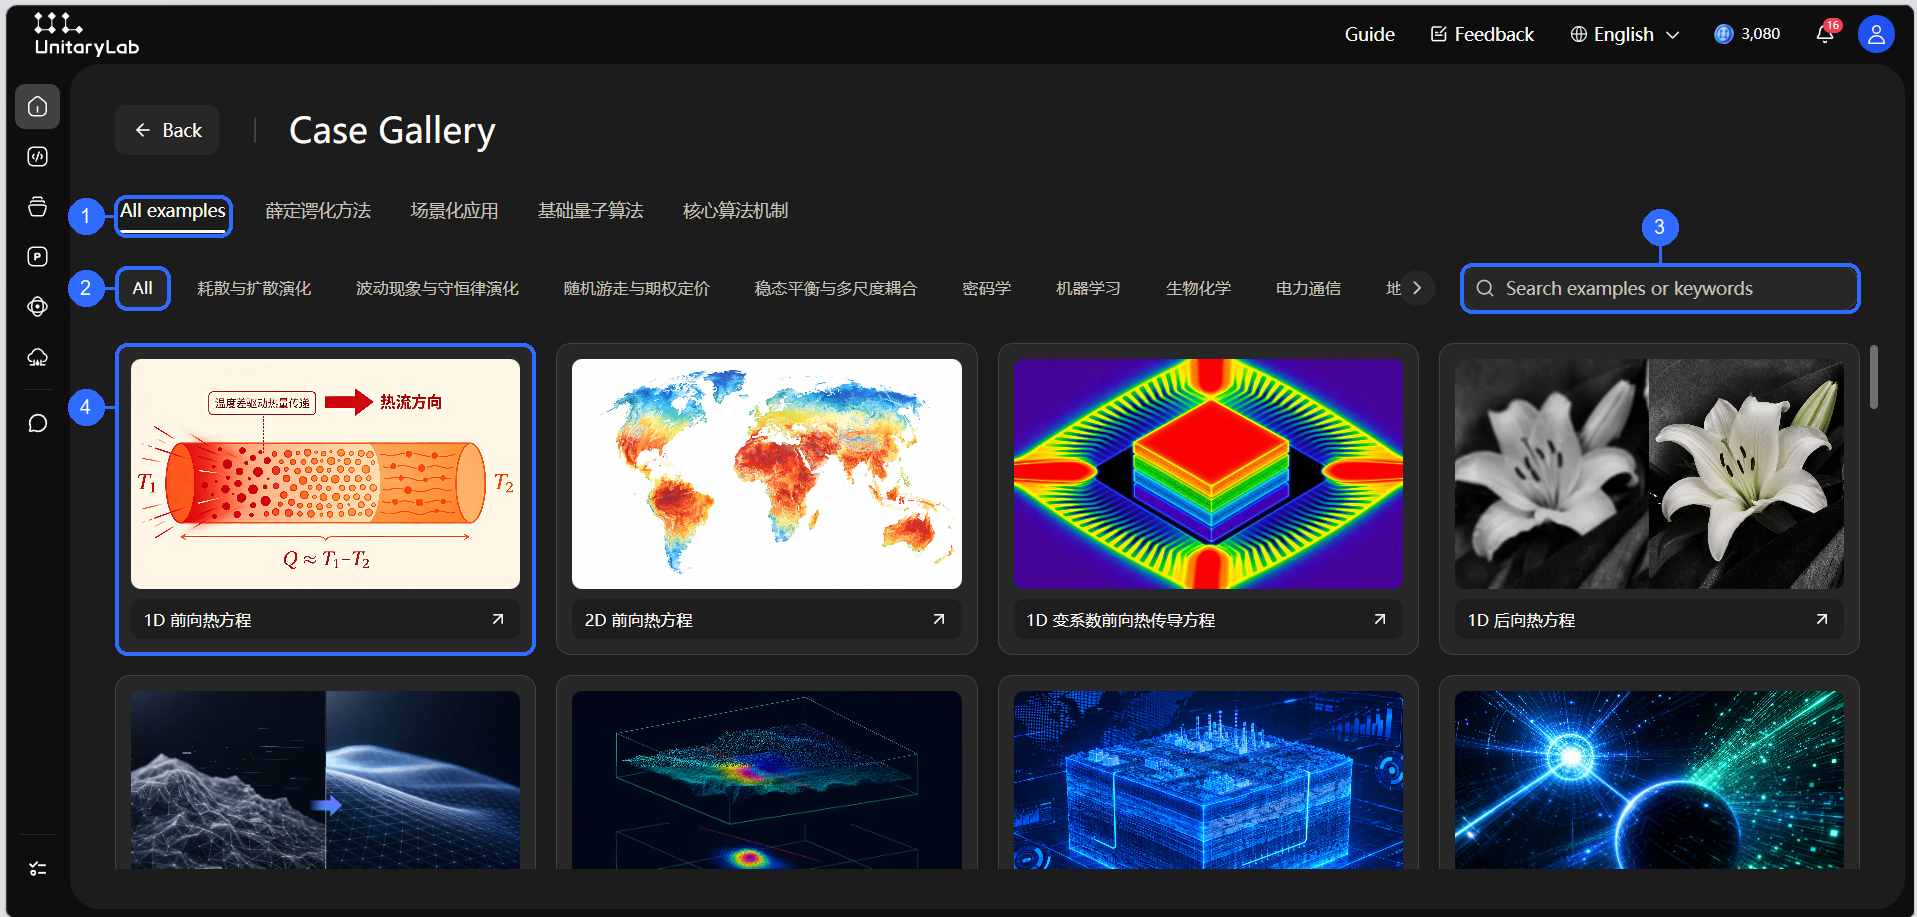Go back with the Back button
The height and width of the screenshot is (917, 1917).
[x=167, y=130]
